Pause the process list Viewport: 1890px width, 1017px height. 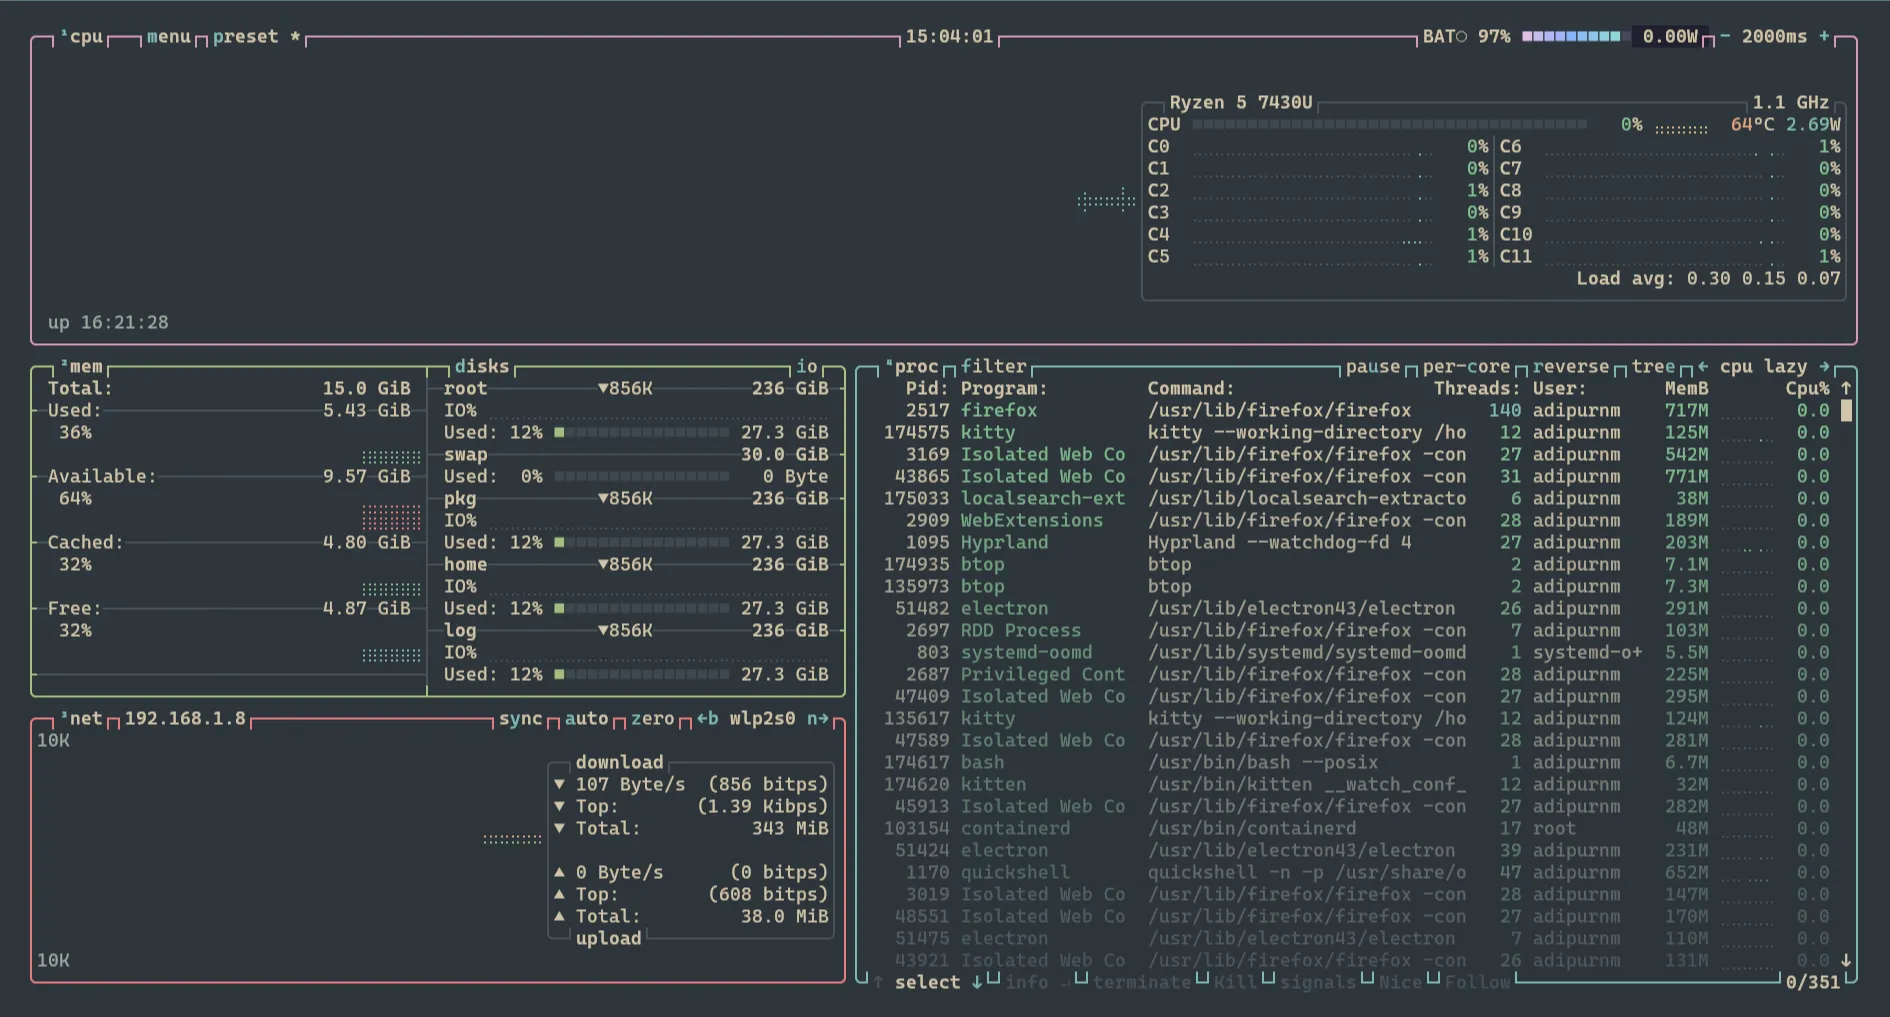pos(1373,367)
